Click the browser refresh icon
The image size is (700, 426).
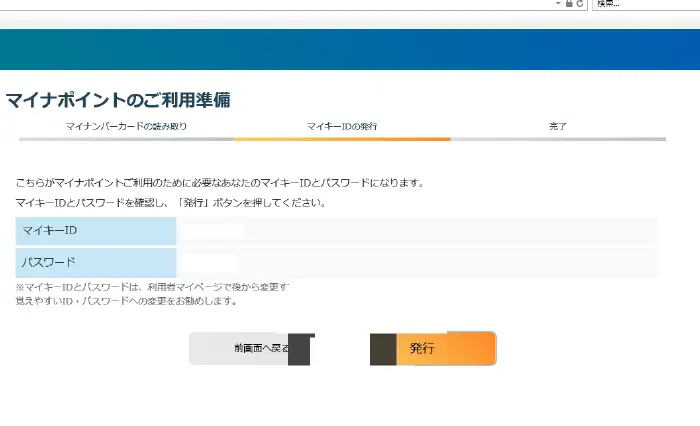[x=579, y=4]
